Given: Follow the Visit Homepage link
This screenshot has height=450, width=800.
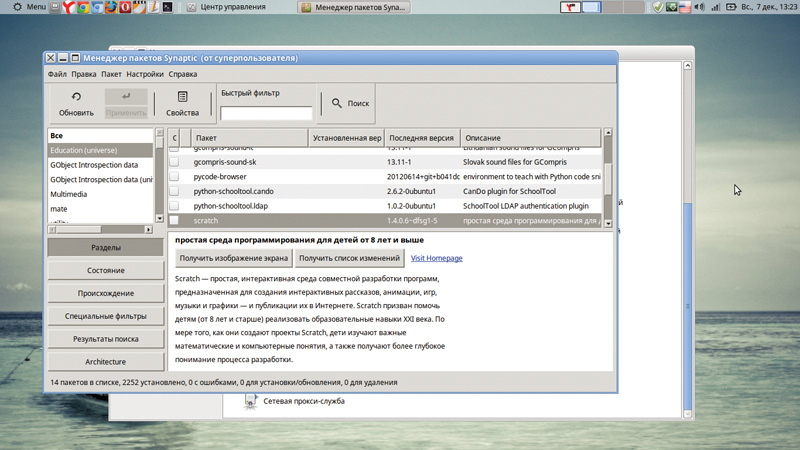Looking at the screenshot, I should pyautogui.click(x=436, y=258).
